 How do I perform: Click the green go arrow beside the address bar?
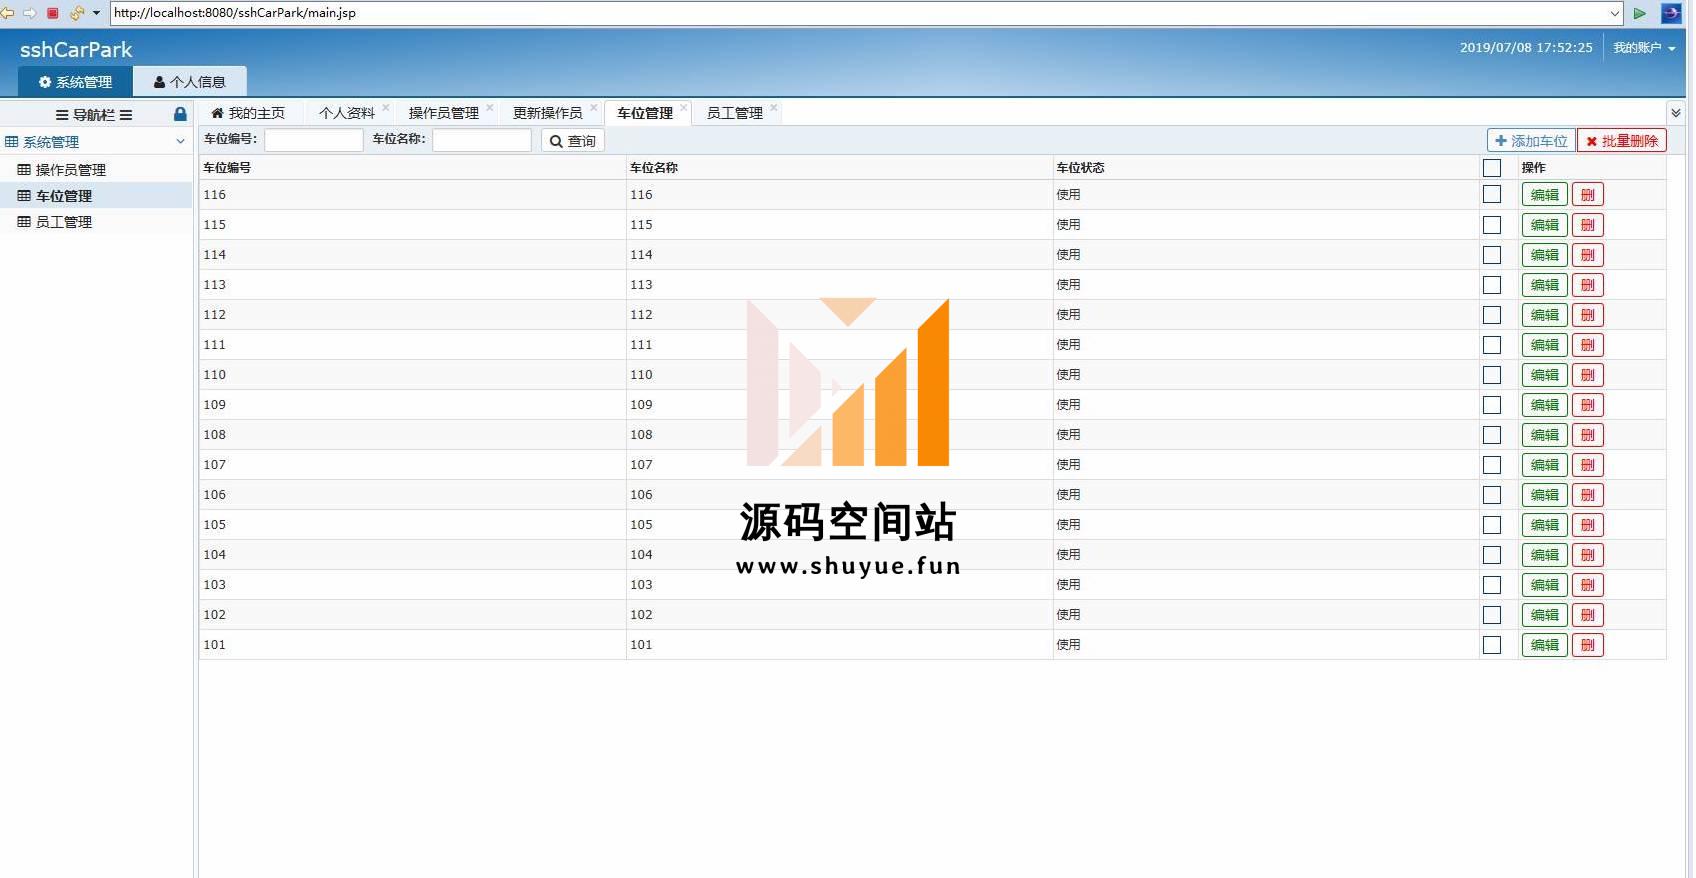[x=1640, y=13]
